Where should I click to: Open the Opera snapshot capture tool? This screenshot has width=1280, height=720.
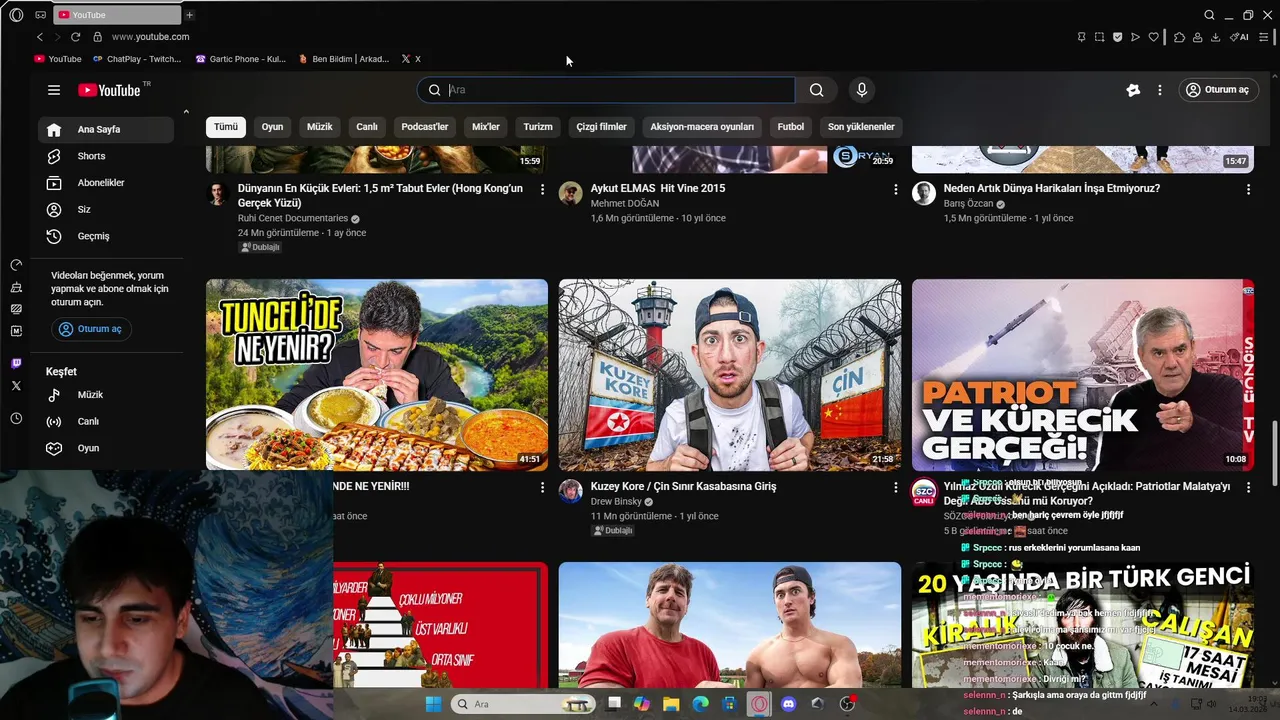pos(1099,37)
